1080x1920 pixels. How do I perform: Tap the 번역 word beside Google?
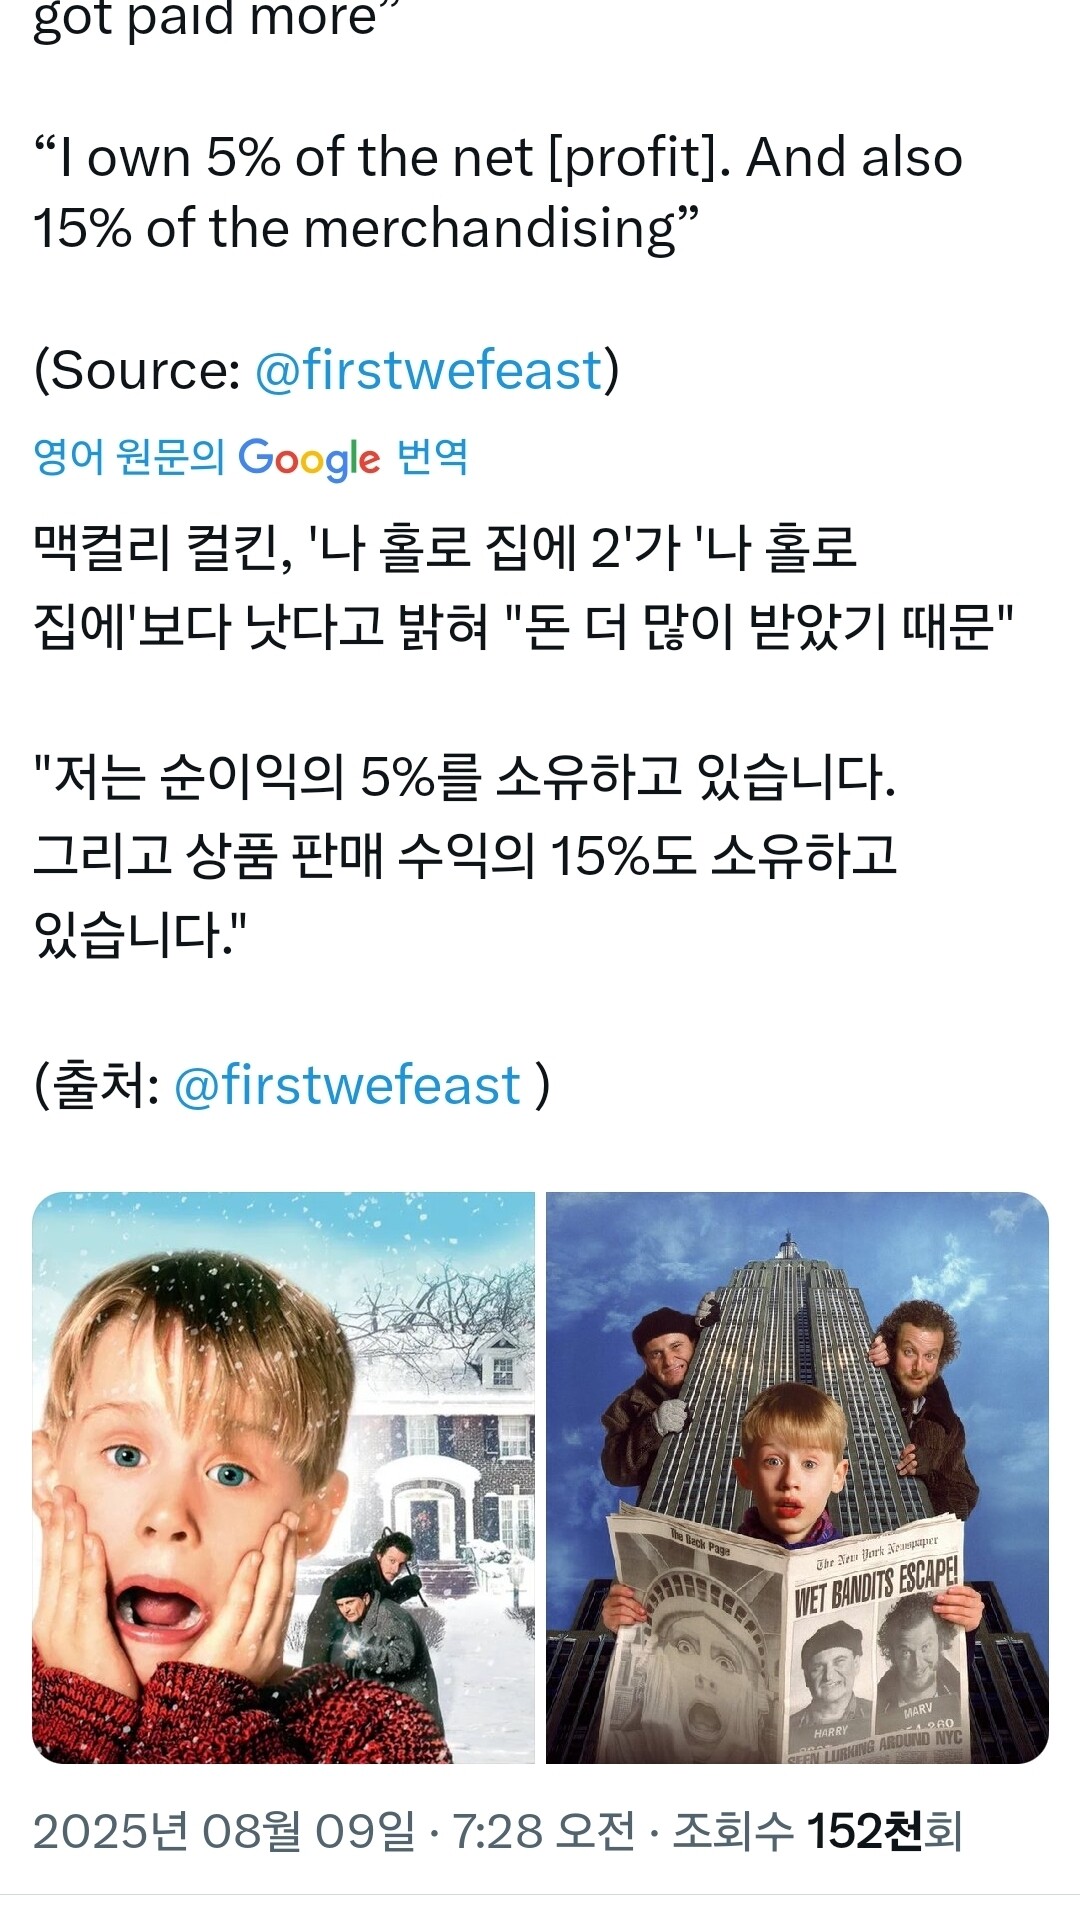[x=432, y=457]
